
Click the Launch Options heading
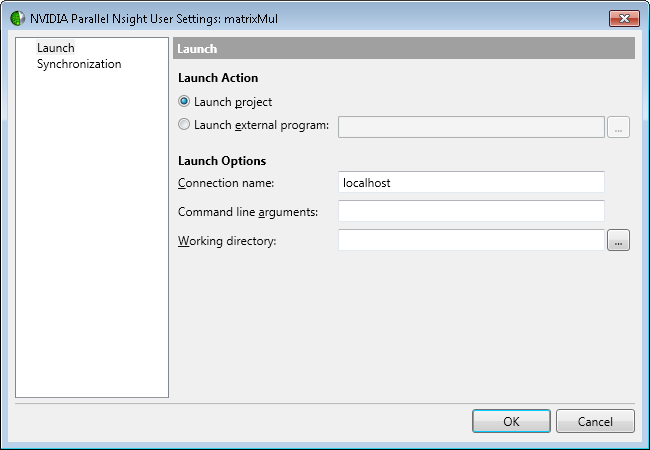click(222, 160)
